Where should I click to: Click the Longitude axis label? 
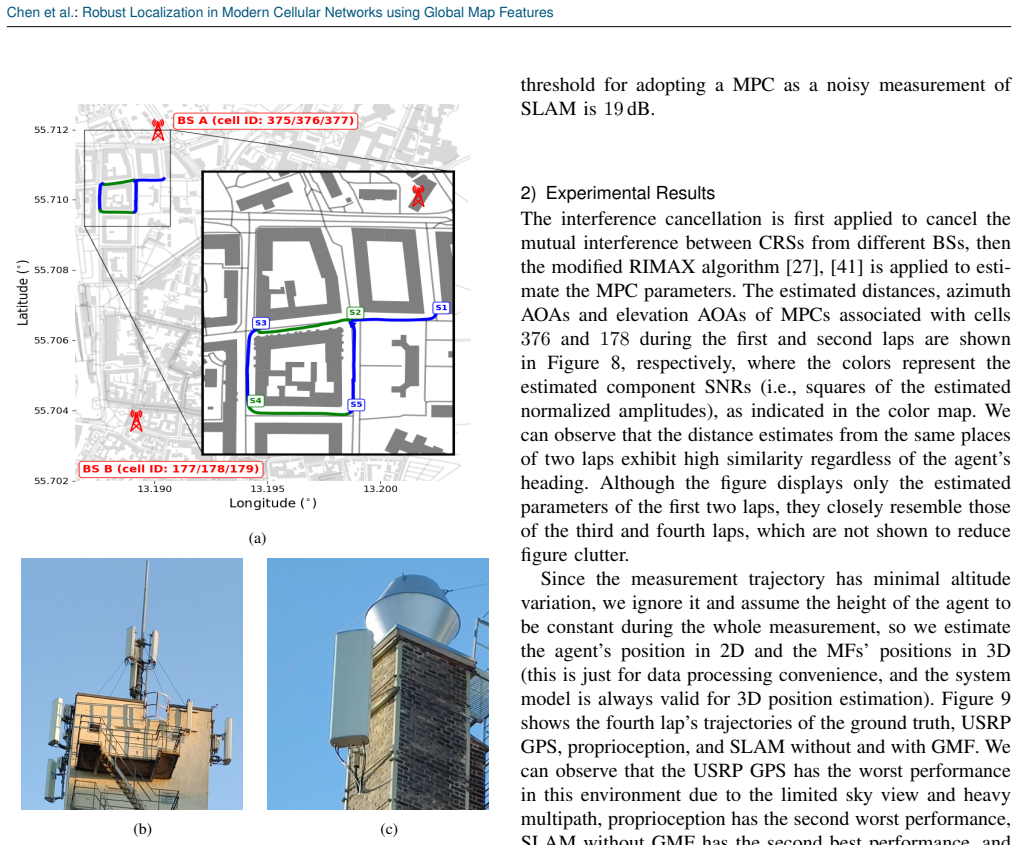coord(273,503)
